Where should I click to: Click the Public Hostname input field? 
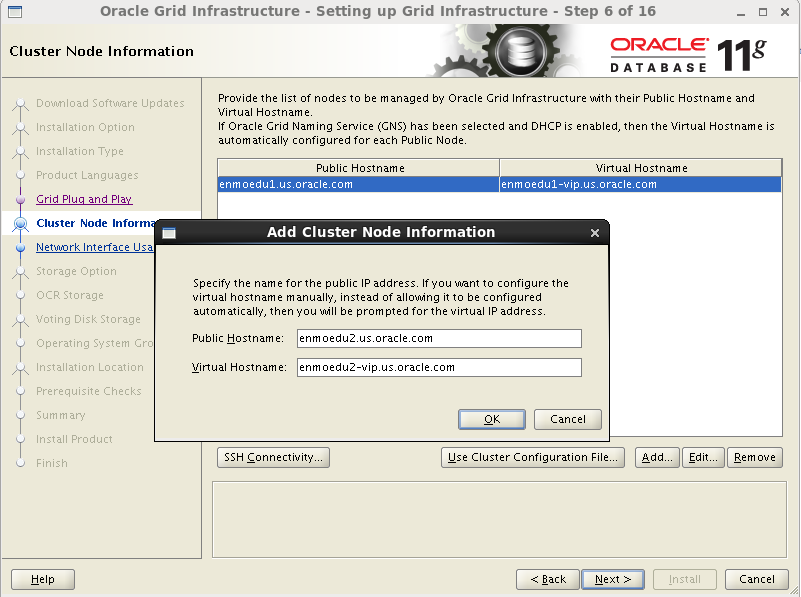coord(439,338)
